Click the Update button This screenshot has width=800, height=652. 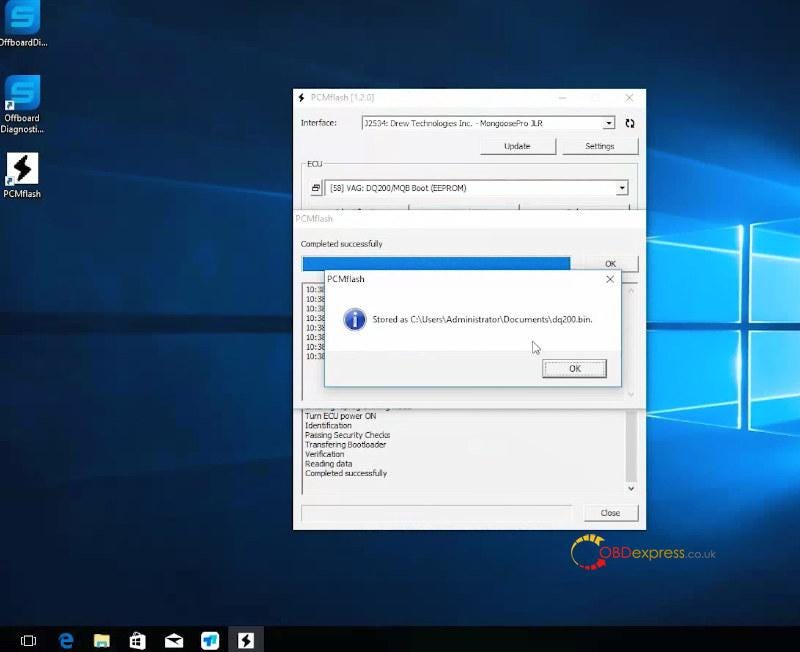pyautogui.click(x=517, y=146)
